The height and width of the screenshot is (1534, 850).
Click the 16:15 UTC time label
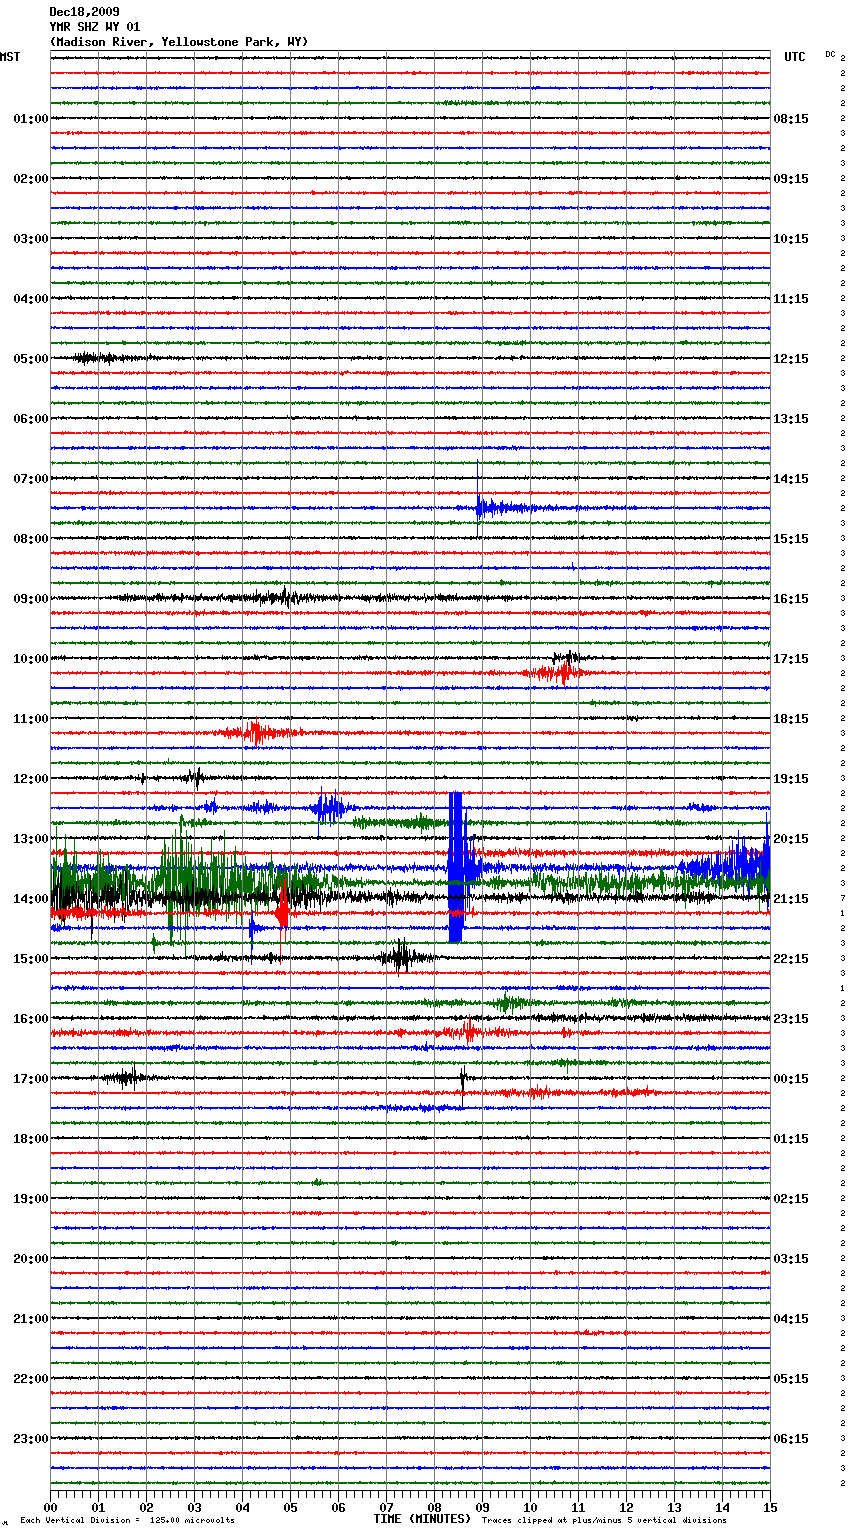click(x=791, y=599)
